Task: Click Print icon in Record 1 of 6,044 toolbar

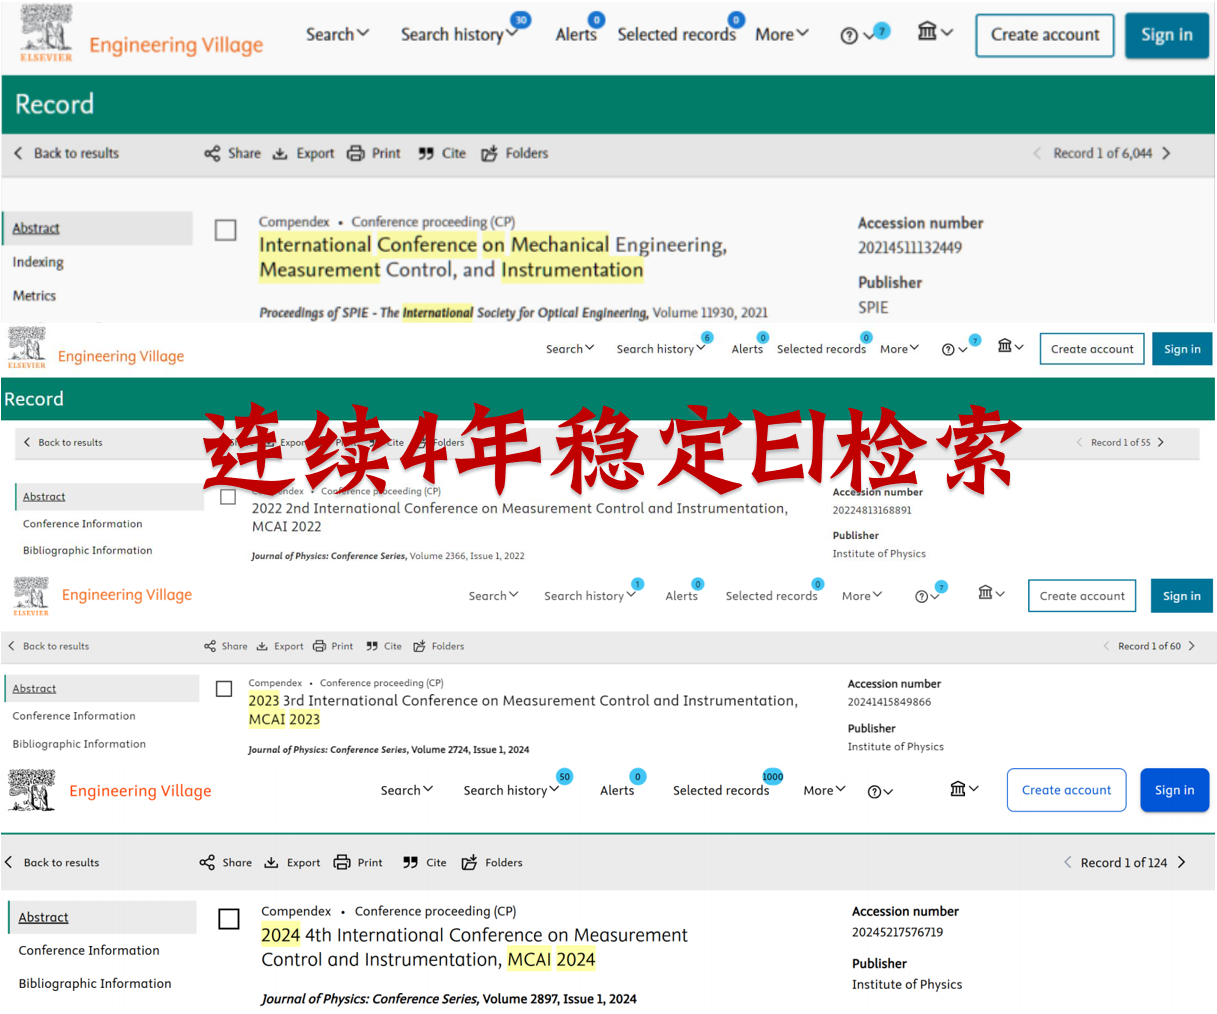Action: (356, 153)
